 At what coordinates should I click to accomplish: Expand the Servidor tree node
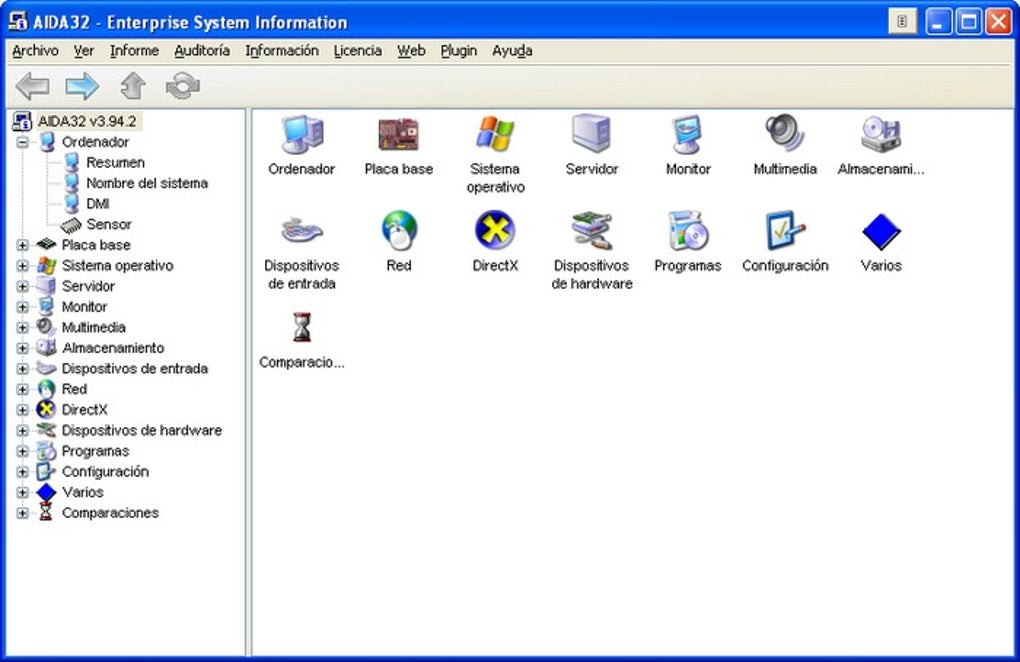point(23,286)
